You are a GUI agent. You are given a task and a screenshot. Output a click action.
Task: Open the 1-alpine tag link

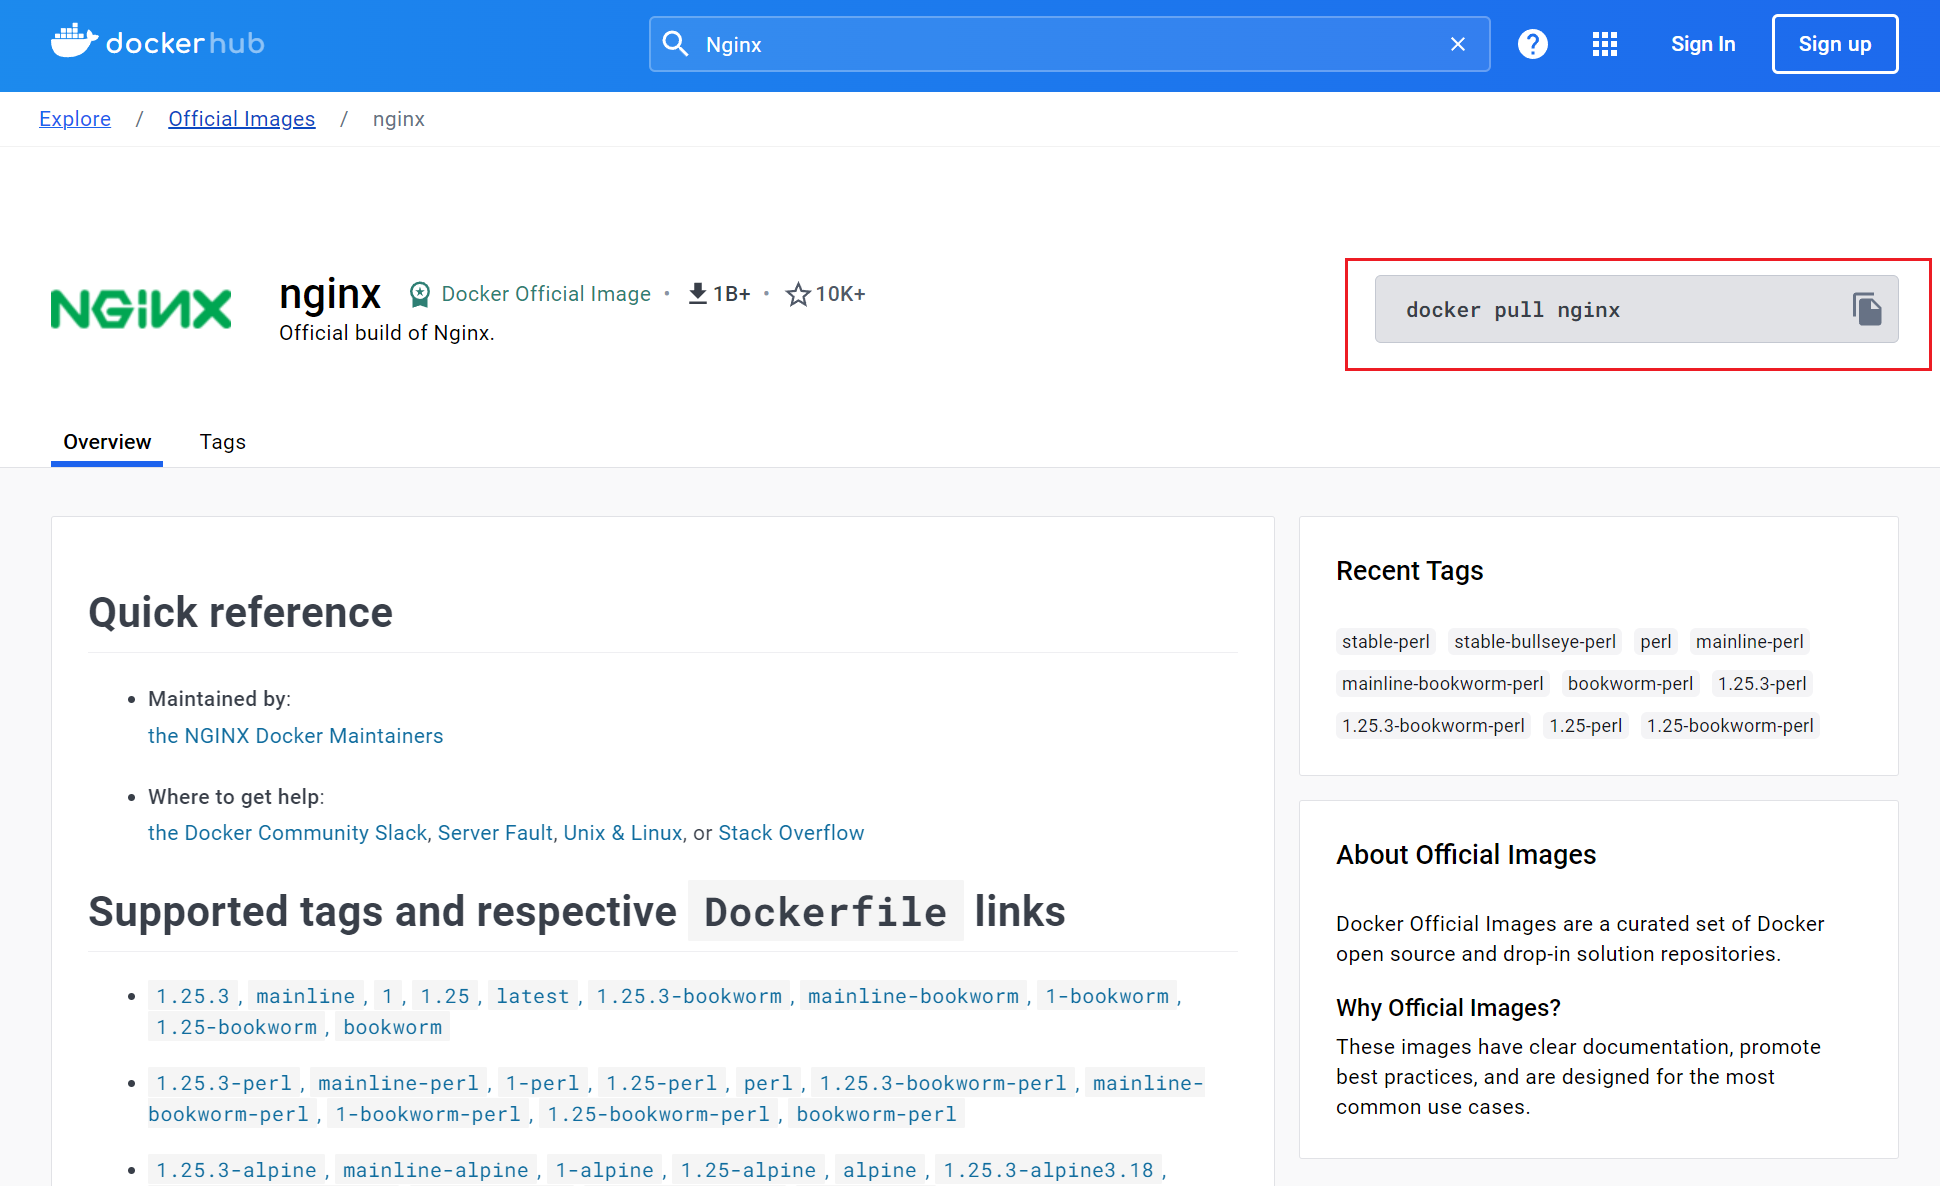[x=604, y=1170]
